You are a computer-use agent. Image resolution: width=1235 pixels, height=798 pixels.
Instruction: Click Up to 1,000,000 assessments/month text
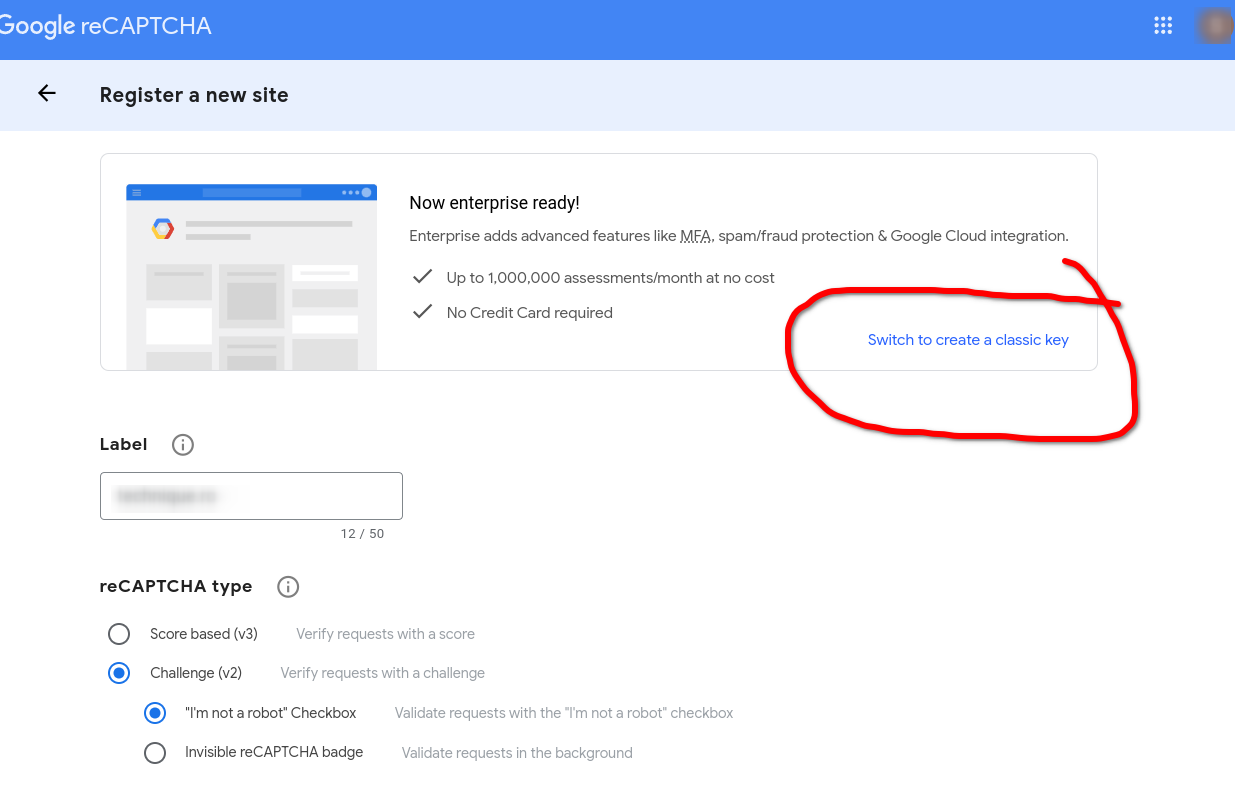click(x=610, y=278)
